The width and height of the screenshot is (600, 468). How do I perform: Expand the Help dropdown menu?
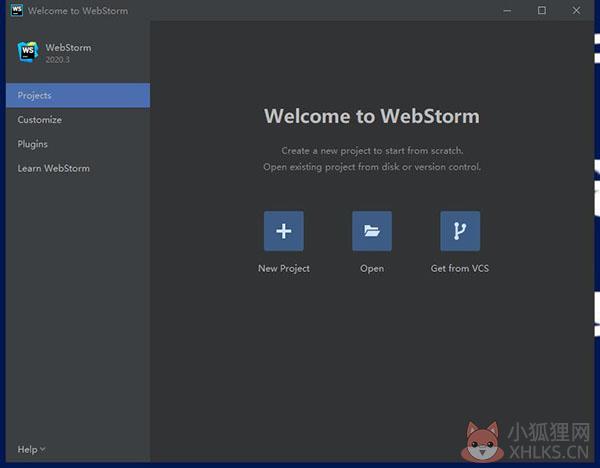(31, 449)
